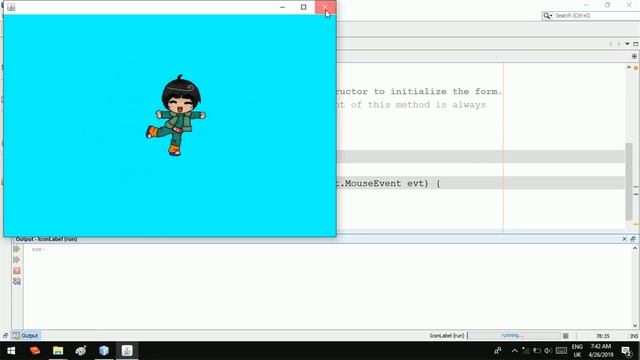
Task: Minimize the NetBeans IDE window
Action: (587, 5)
